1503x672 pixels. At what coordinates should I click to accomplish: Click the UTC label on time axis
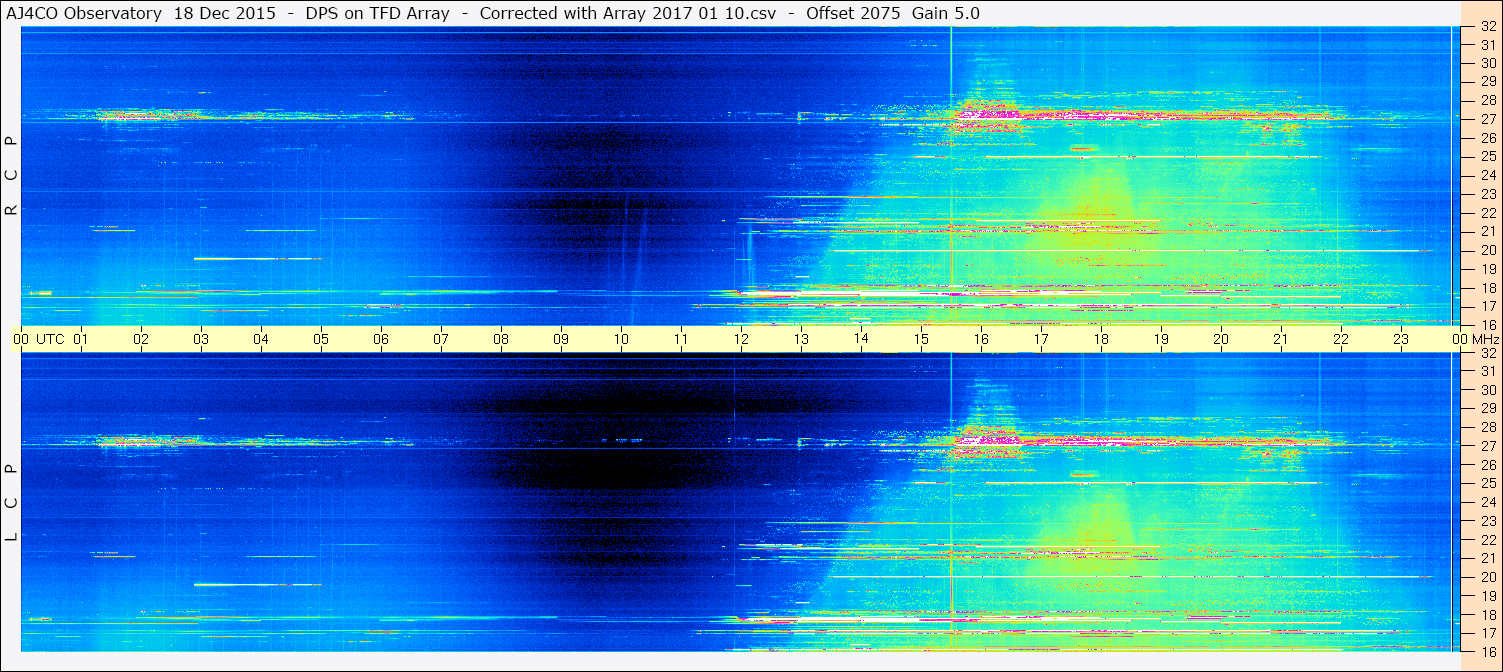50,340
